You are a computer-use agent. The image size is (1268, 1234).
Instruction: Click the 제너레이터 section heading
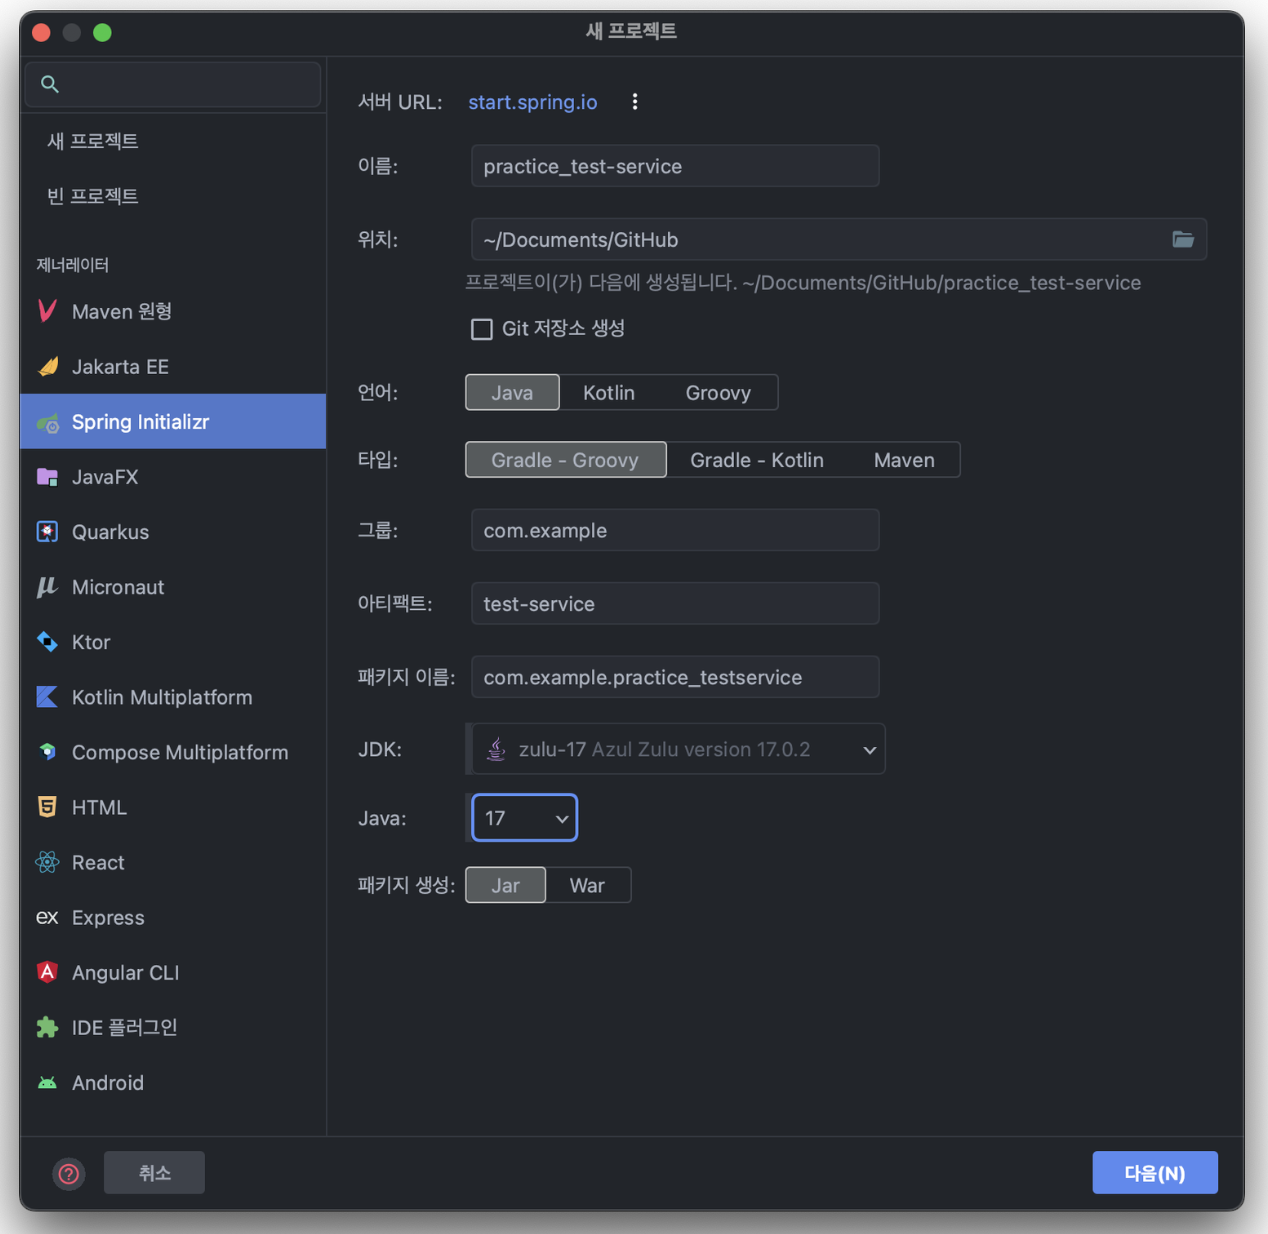(72, 265)
